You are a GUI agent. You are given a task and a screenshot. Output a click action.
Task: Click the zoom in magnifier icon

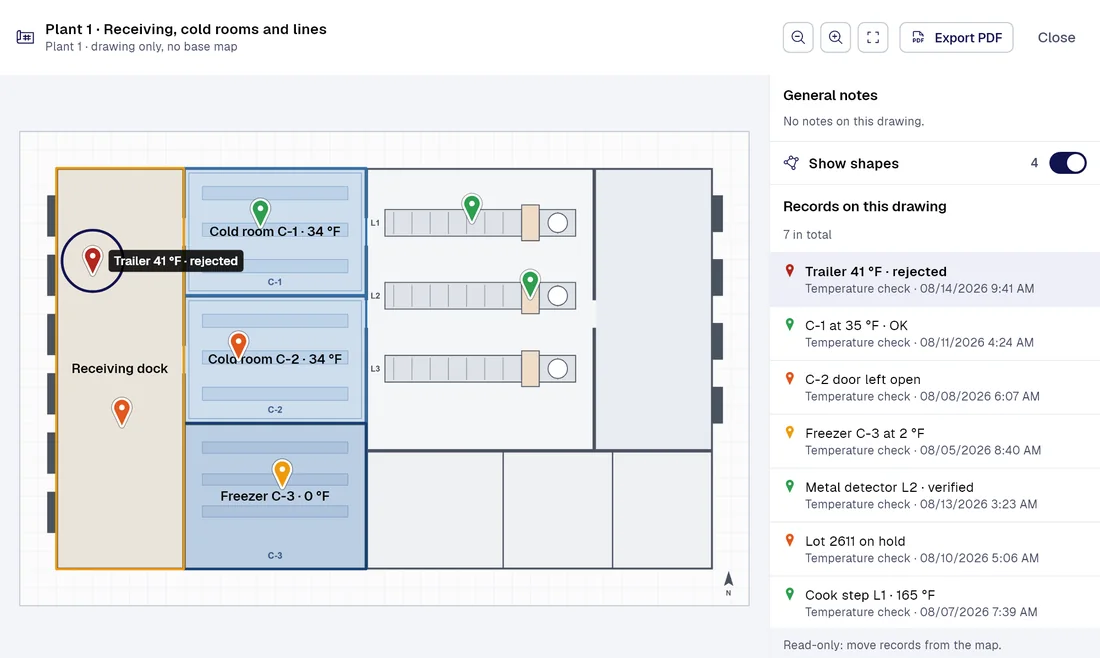pos(835,37)
